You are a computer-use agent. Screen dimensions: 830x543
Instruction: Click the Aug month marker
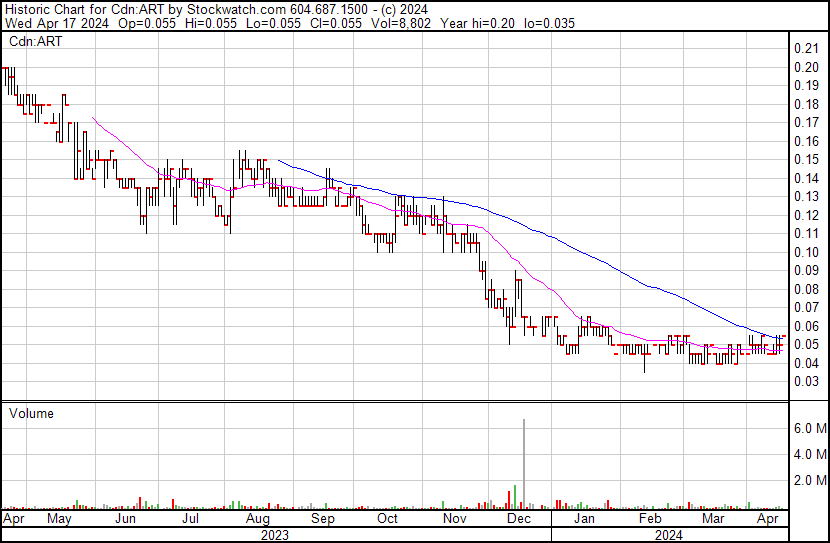click(x=257, y=519)
